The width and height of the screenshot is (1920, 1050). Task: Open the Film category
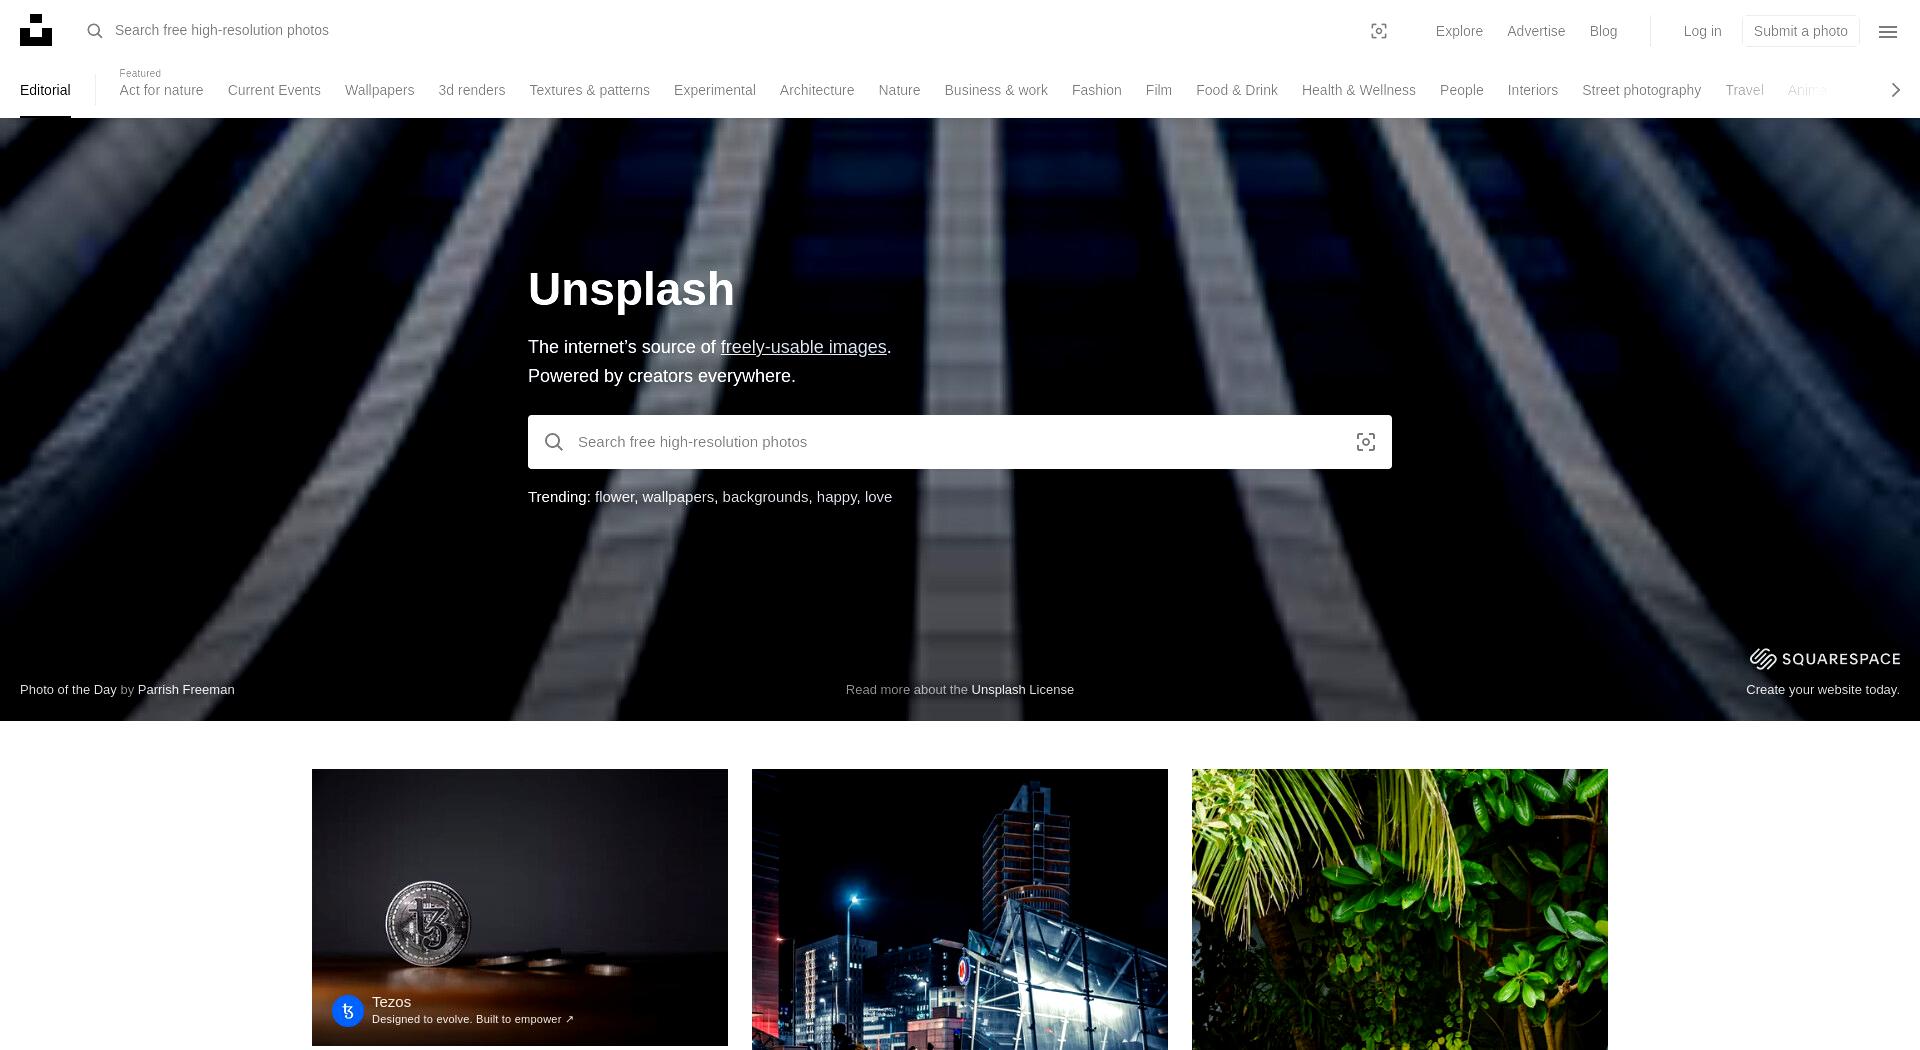pos(1158,90)
